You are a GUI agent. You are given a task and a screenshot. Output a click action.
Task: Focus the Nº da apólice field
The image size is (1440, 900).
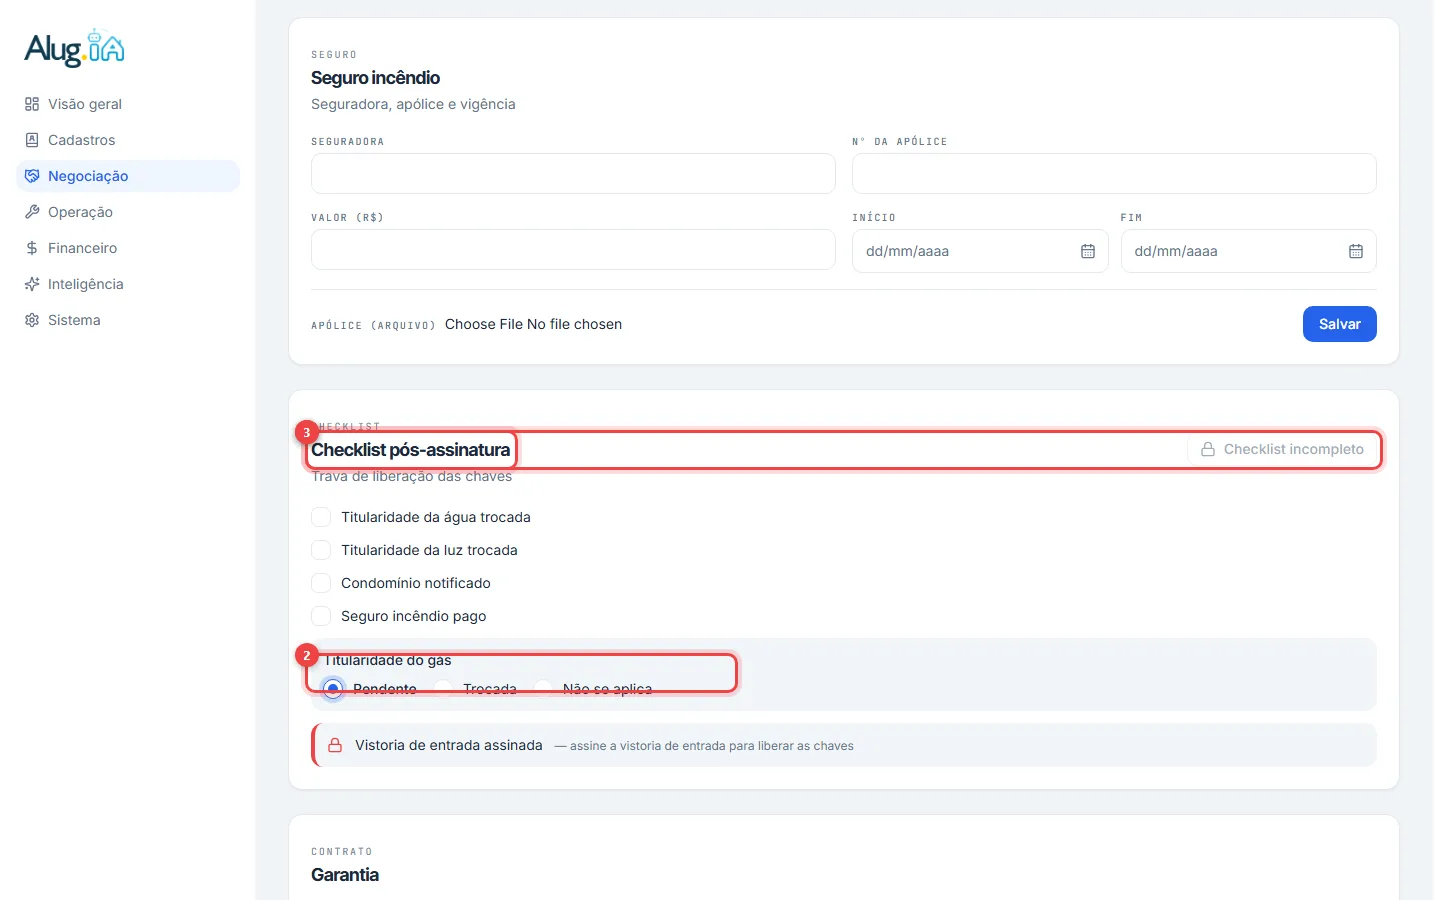pos(1114,173)
